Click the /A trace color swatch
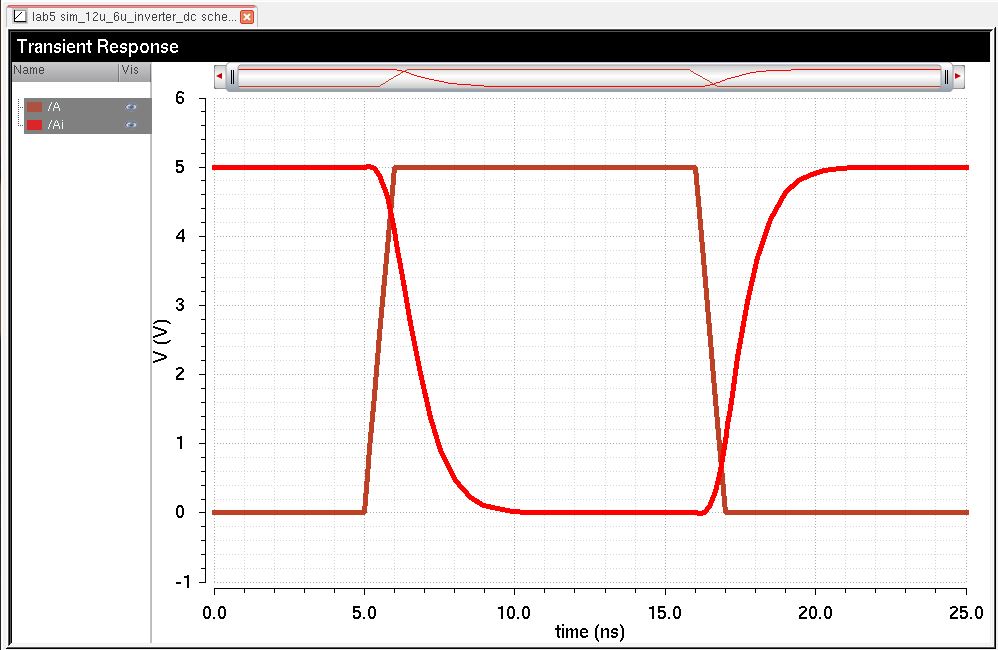The height and width of the screenshot is (650, 998). pyautogui.click(x=34, y=106)
